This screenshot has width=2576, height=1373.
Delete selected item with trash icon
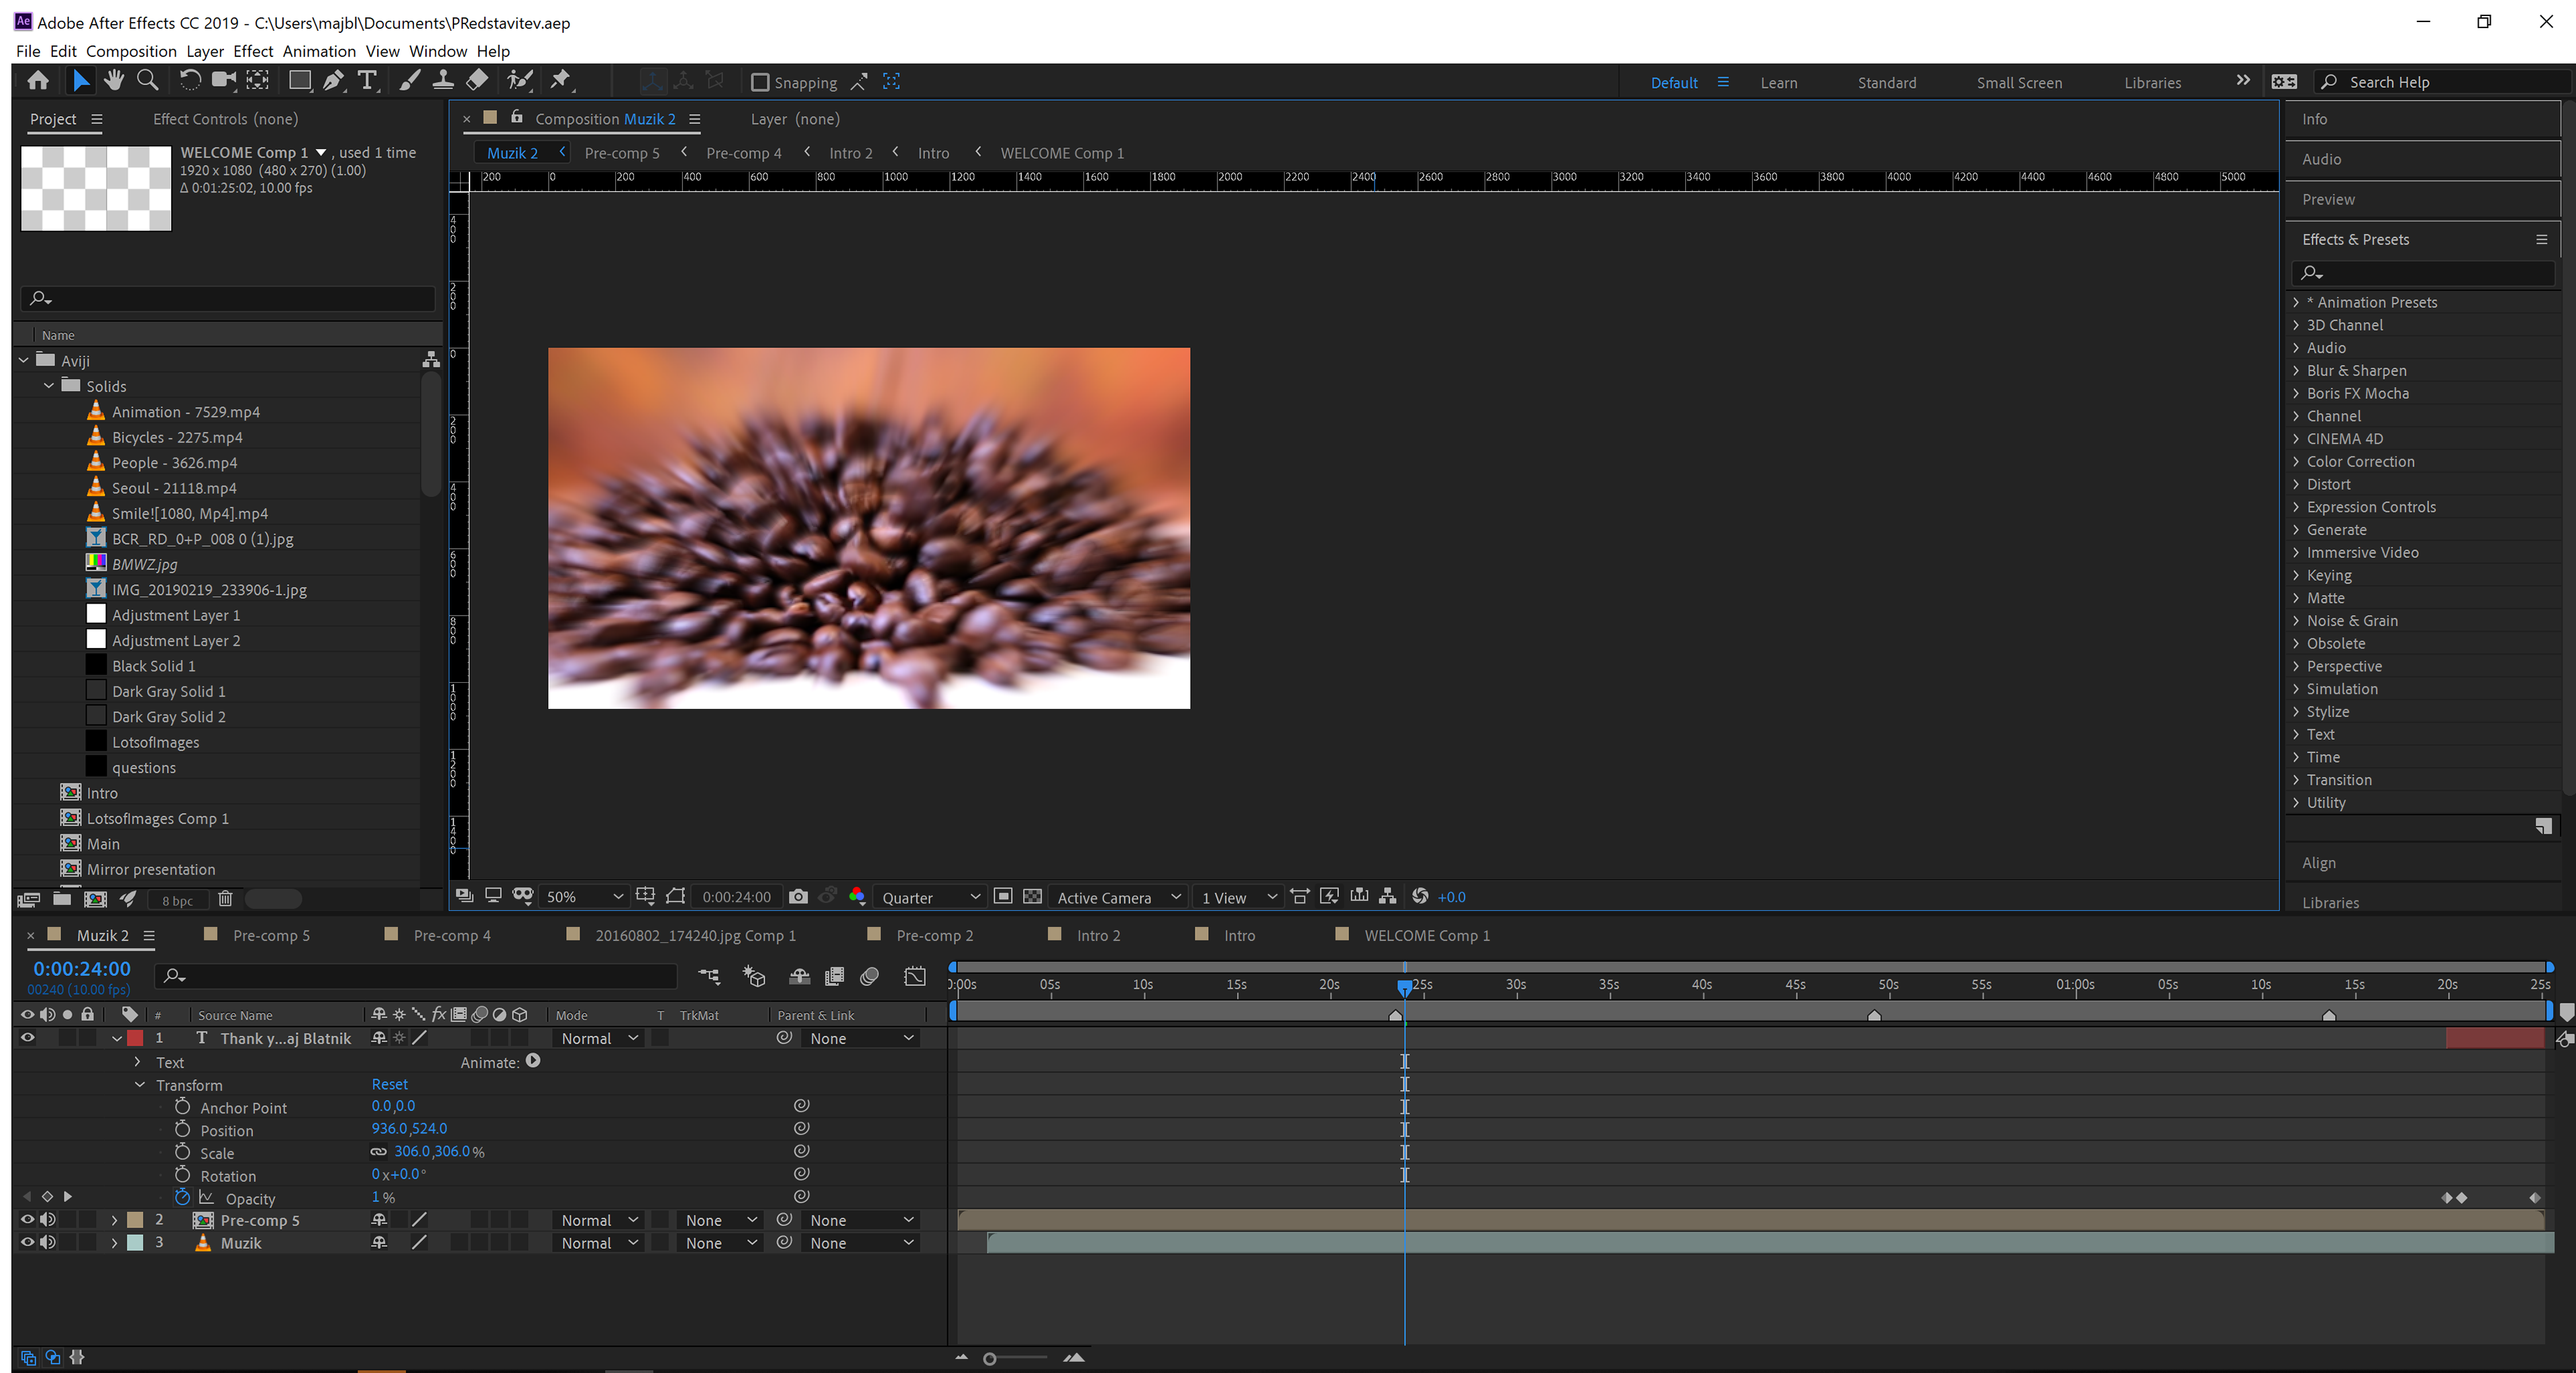(226, 899)
